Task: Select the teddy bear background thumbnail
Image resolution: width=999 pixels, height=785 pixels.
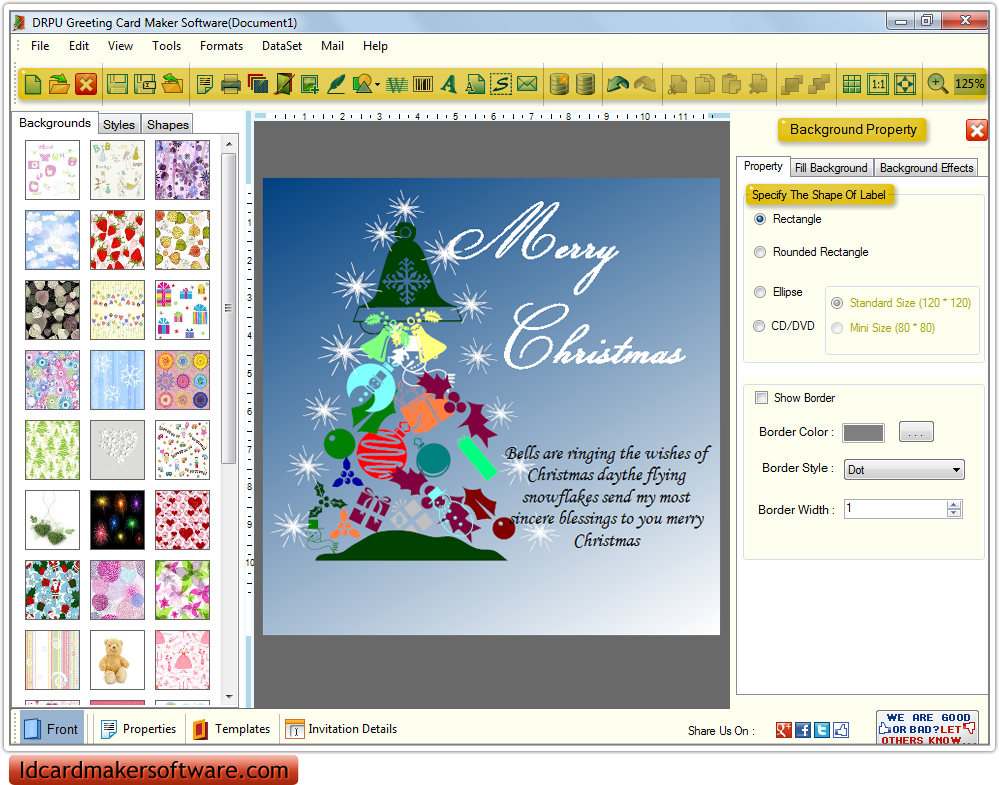Action: [117, 659]
